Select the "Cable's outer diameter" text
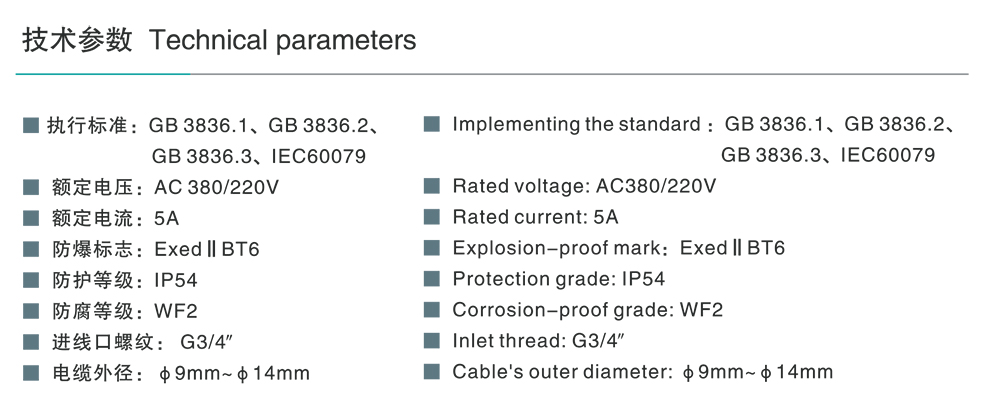1000x416 pixels. click(x=560, y=372)
